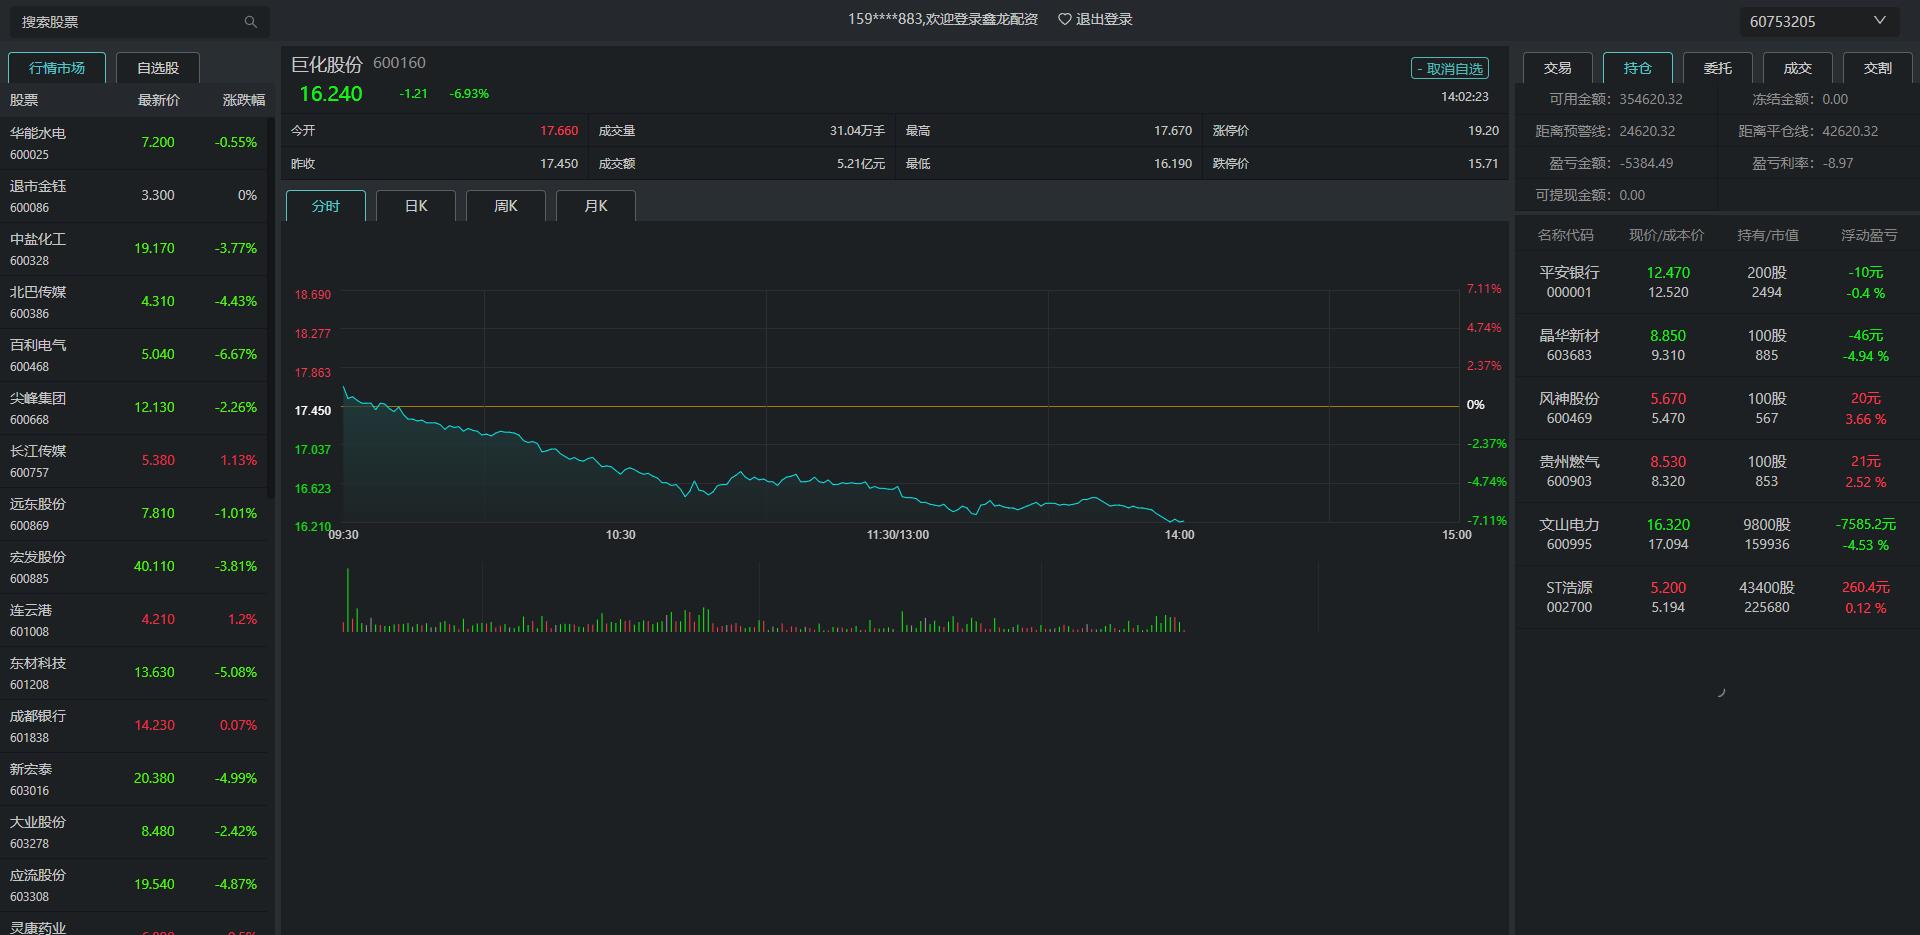Select 华能水电 in the stock list
This screenshot has height=935, width=1920.
coord(135,143)
